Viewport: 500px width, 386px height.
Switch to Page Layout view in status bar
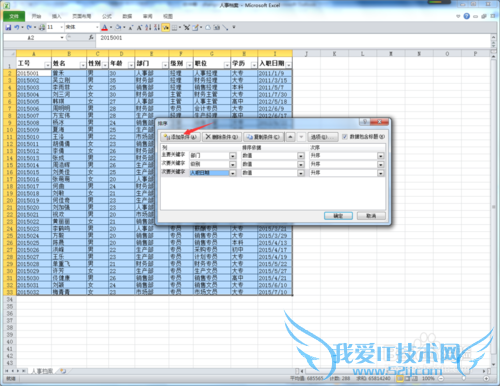click(407, 379)
